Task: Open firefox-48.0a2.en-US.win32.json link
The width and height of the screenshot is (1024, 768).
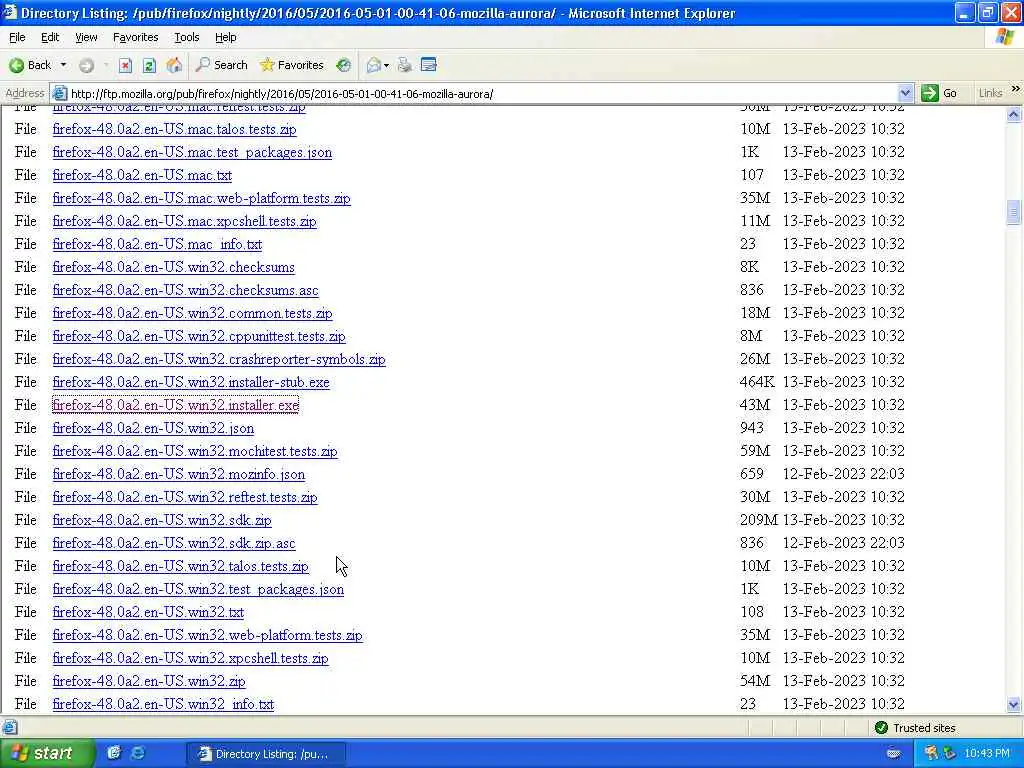Action: click(153, 428)
